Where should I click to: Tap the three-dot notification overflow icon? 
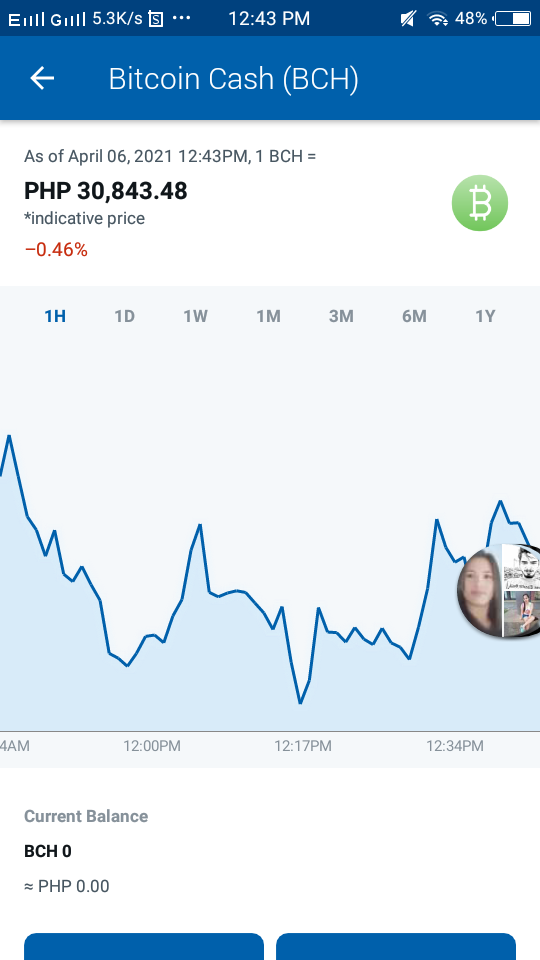tap(181, 18)
